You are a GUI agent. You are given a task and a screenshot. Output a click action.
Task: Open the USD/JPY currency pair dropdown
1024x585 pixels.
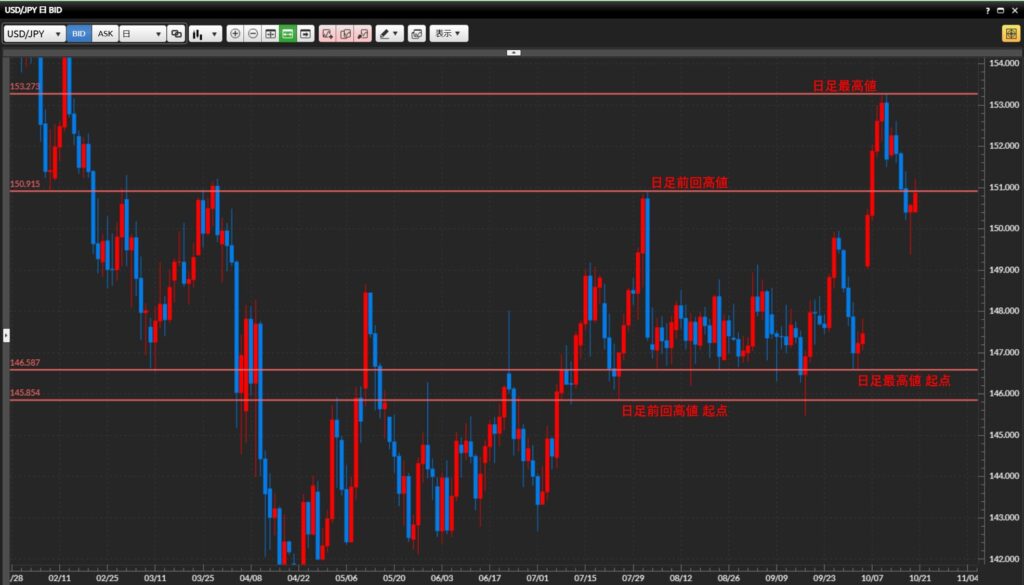click(35, 33)
